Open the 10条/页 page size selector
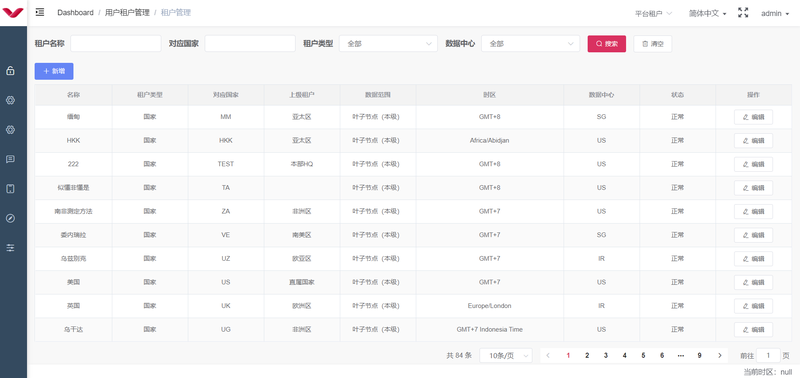Viewport: 800px width, 378px height. [x=506, y=356]
